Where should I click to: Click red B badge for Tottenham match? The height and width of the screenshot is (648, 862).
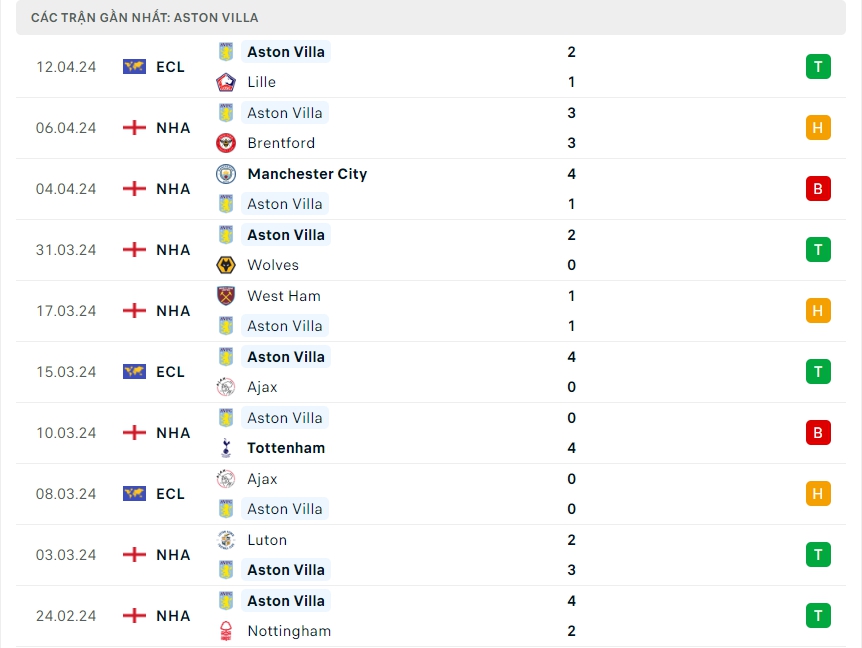[818, 433]
